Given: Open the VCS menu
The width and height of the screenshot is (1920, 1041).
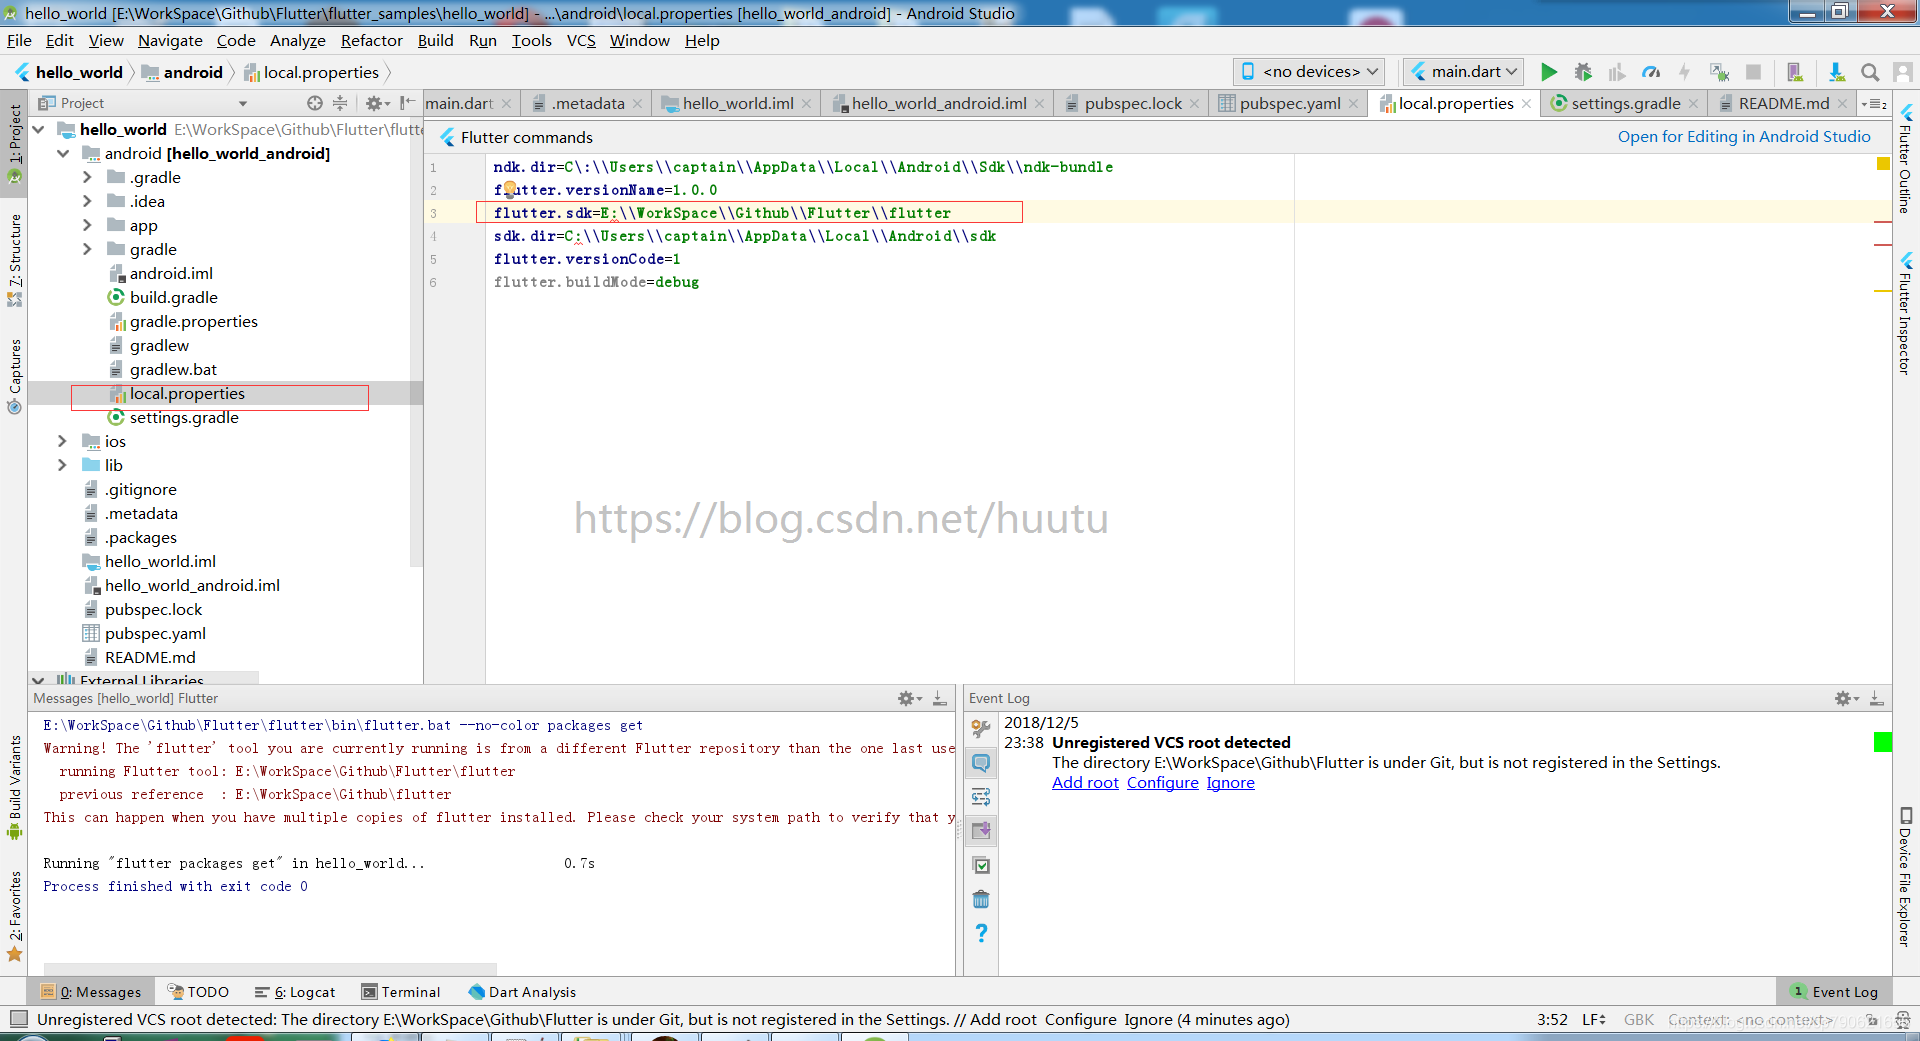Looking at the screenshot, I should click(581, 40).
